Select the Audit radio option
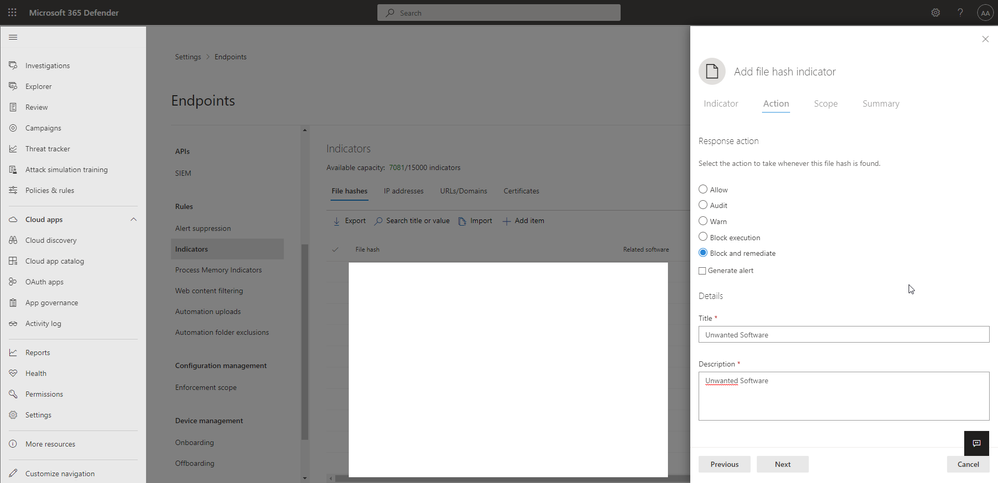Image resolution: width=998 pixels, height=483 pixels. [x=703, y=205]
